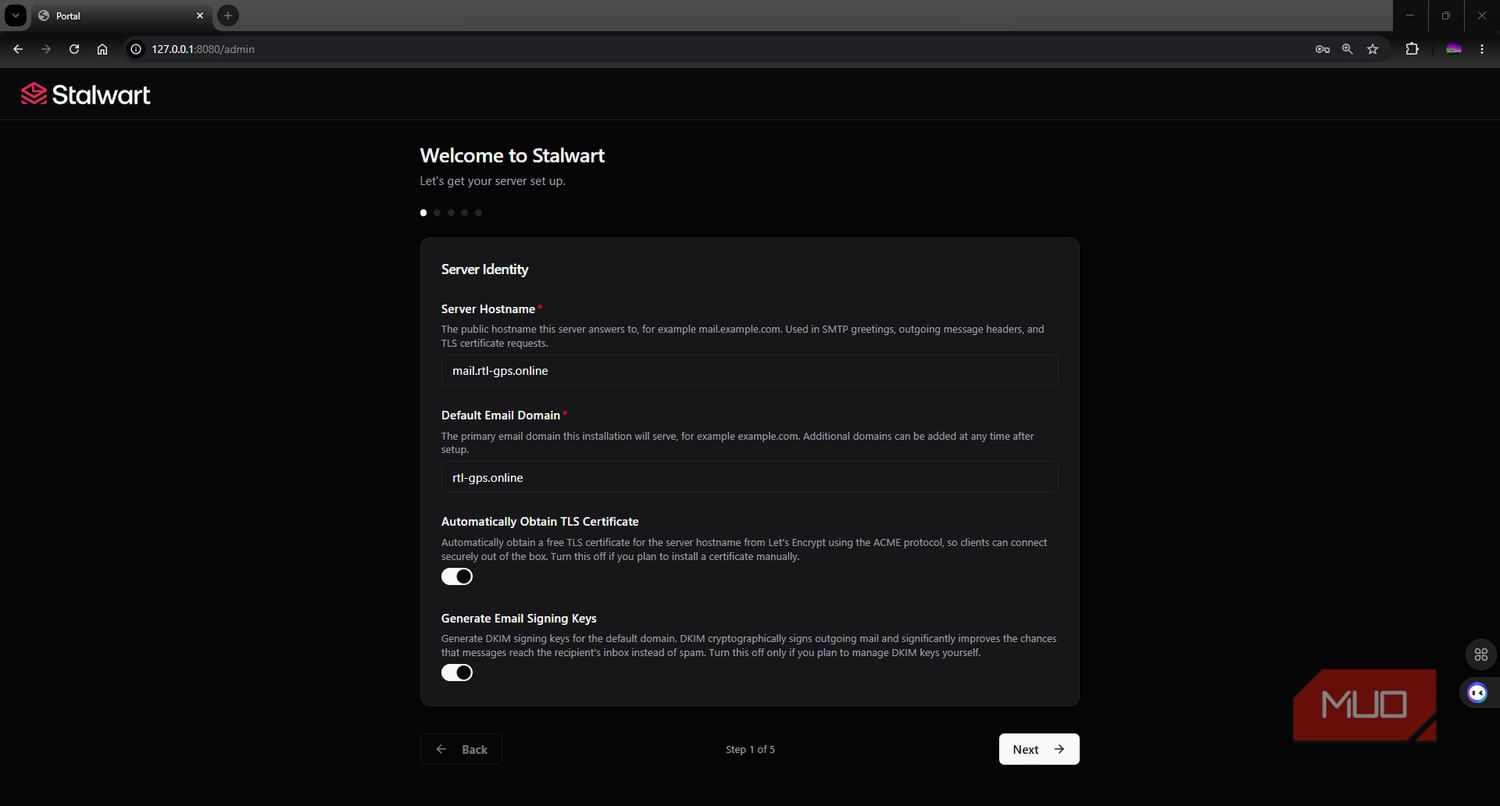This screenshot has width=1500, height=806.
Task: Close the Portal tab
Action: tap(199, 16)
